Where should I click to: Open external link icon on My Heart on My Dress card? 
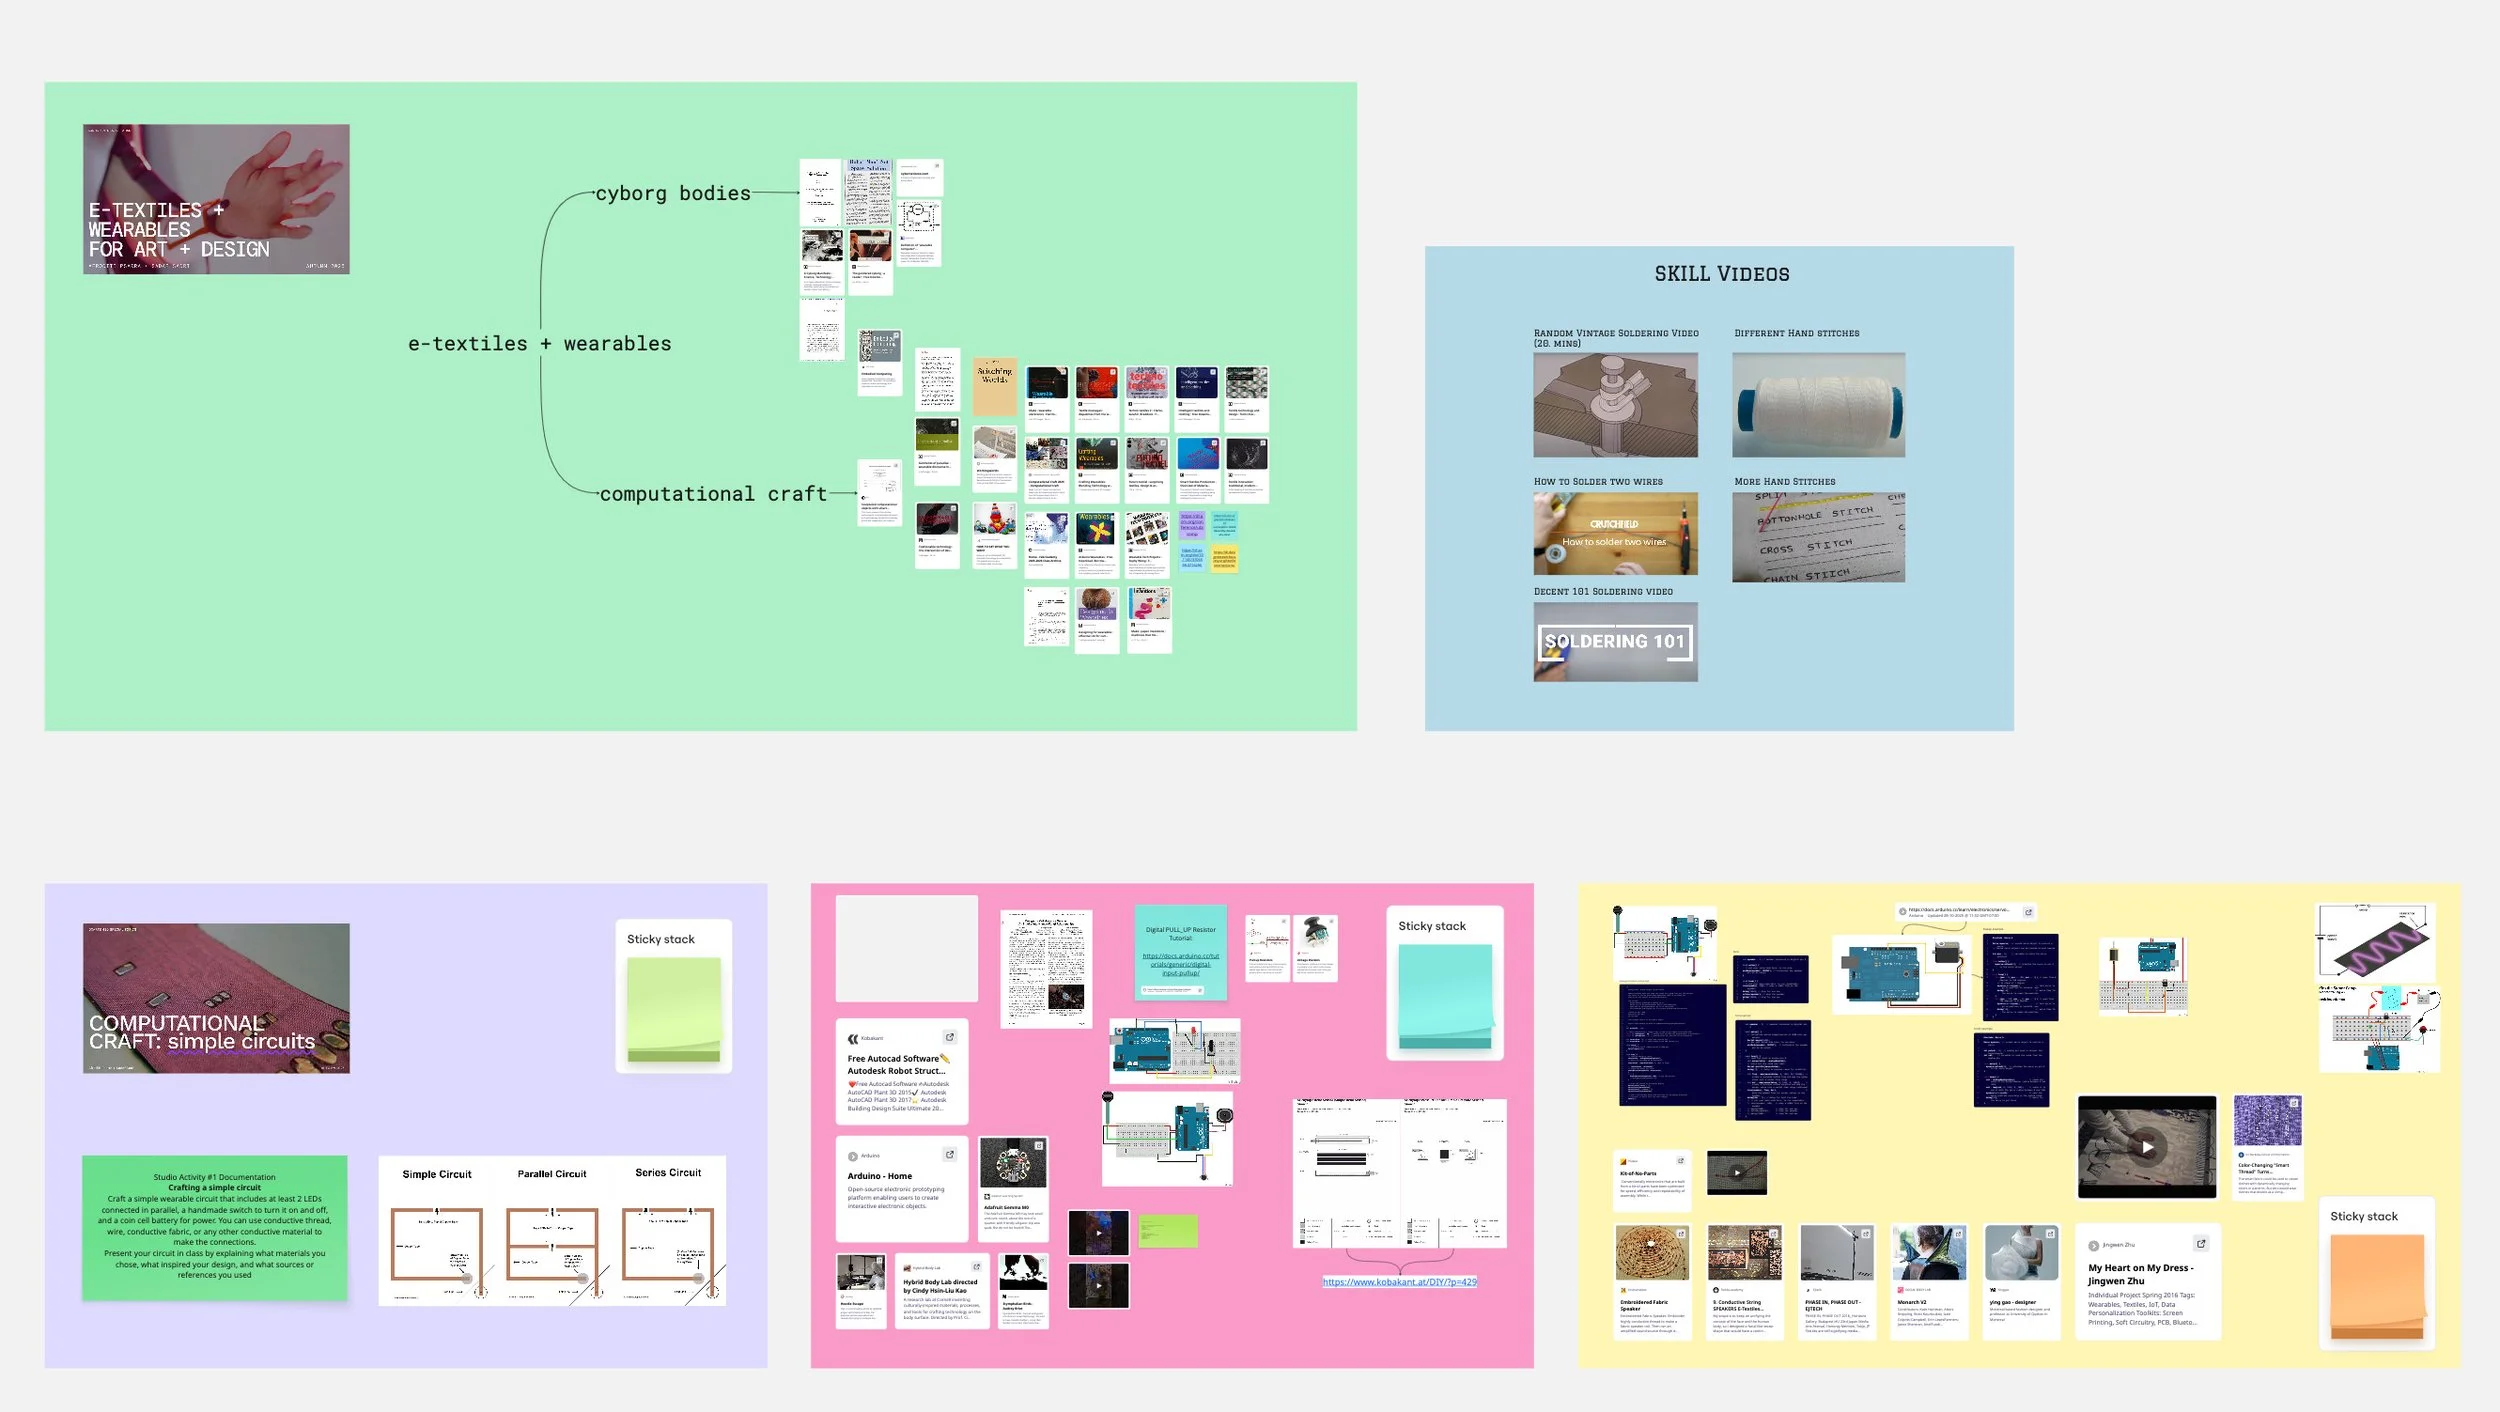pos(2200,1243)
